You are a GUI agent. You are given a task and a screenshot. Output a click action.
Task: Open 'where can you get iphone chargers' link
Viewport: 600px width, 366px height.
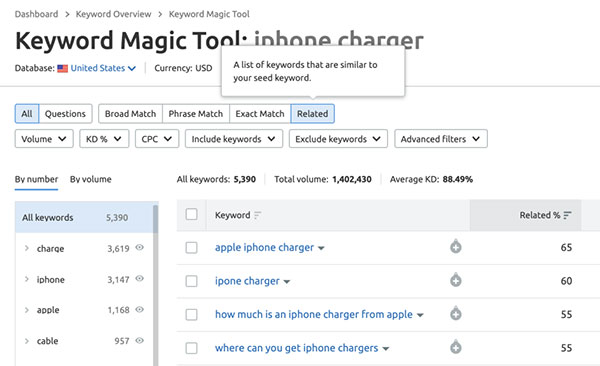click(x=297, y=348)
